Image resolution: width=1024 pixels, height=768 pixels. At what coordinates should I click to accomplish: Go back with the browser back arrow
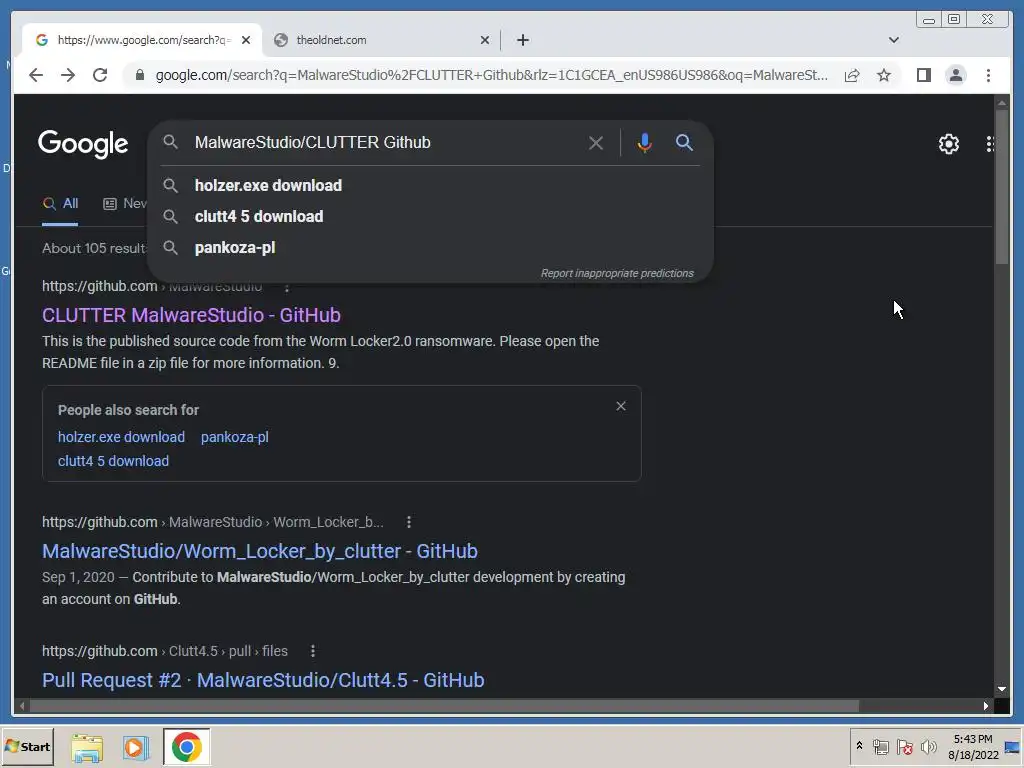[36, 75]
